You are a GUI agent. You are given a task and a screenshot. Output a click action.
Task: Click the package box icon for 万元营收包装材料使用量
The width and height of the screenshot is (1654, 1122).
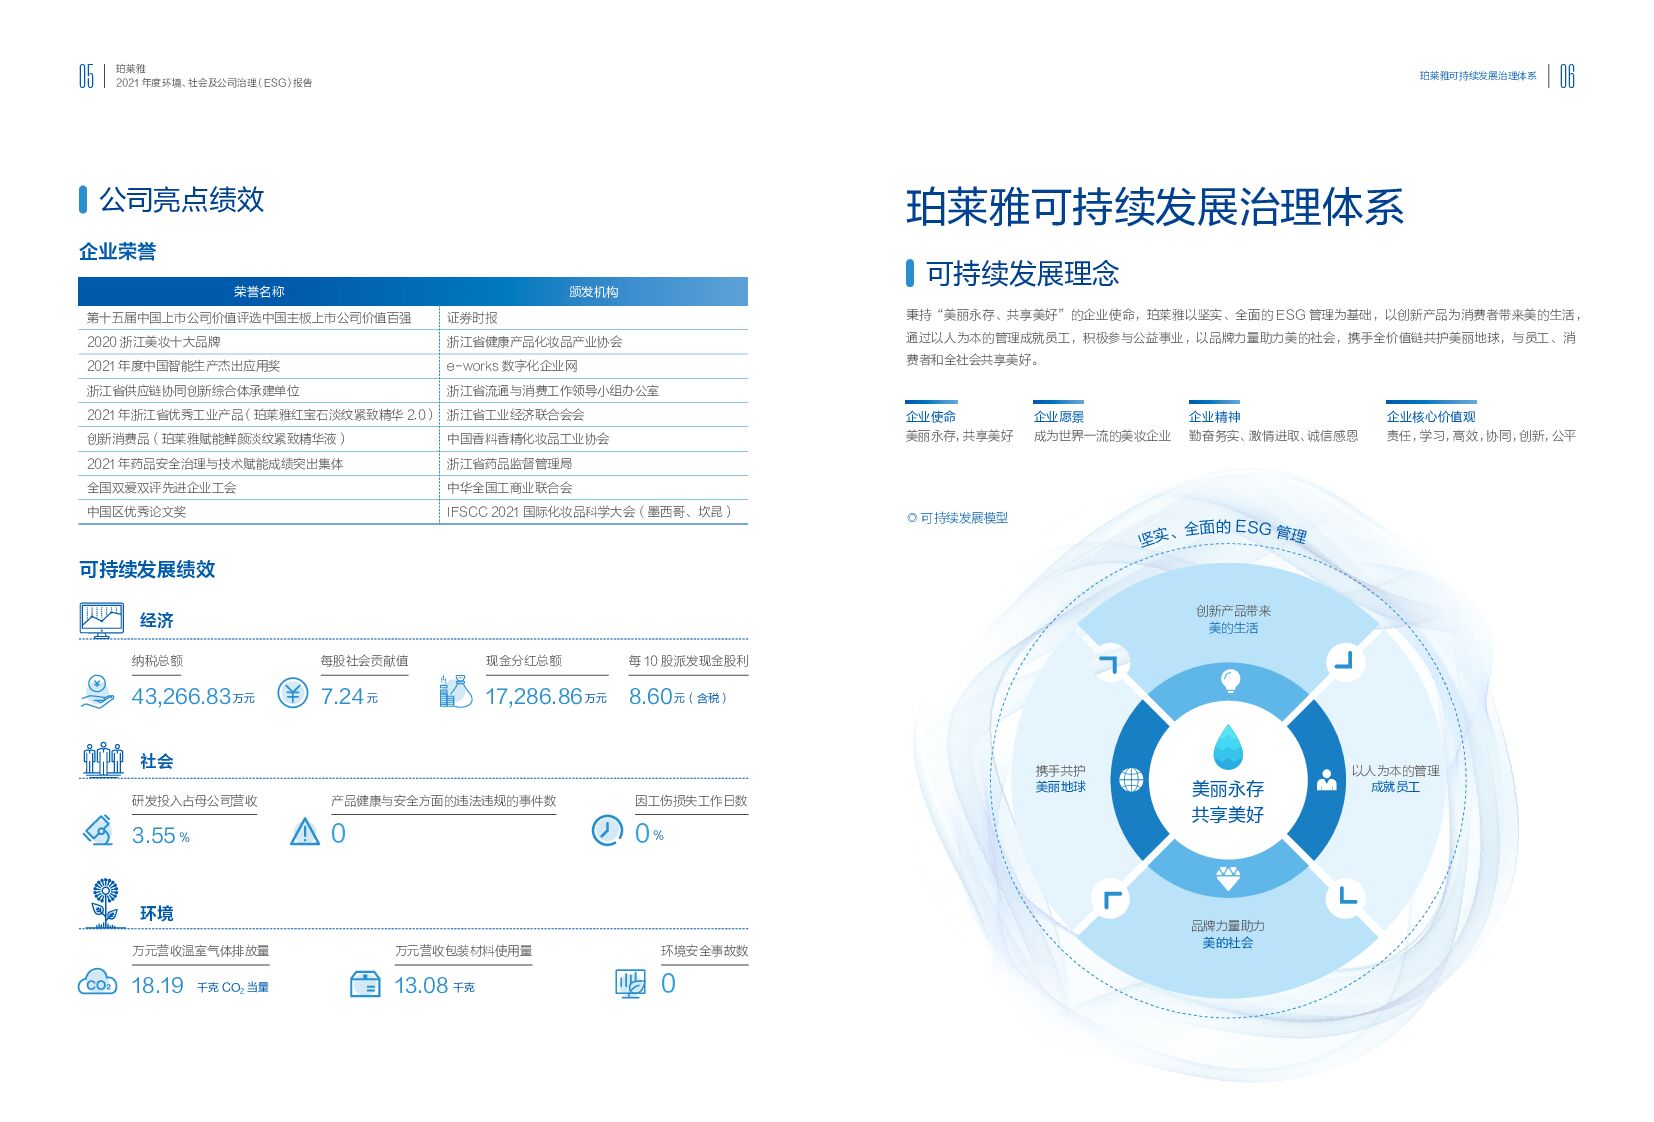[x=366, y=984]
